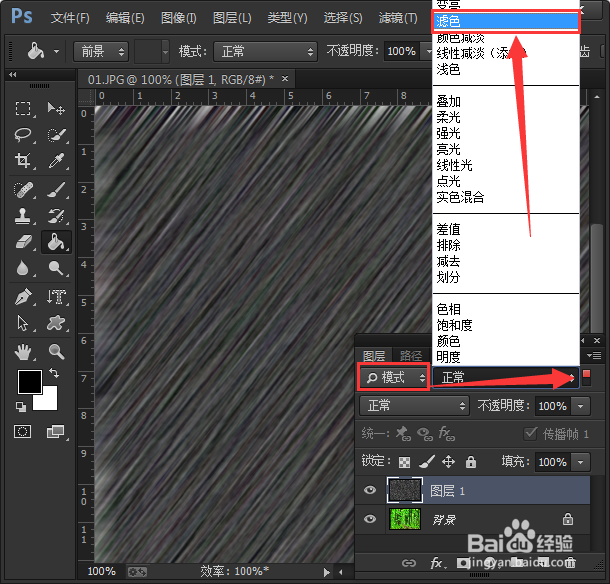Open the 选择(S) menu
This screenshot has height=584, width=610.
pyautogui.click(x=343, y=18)
